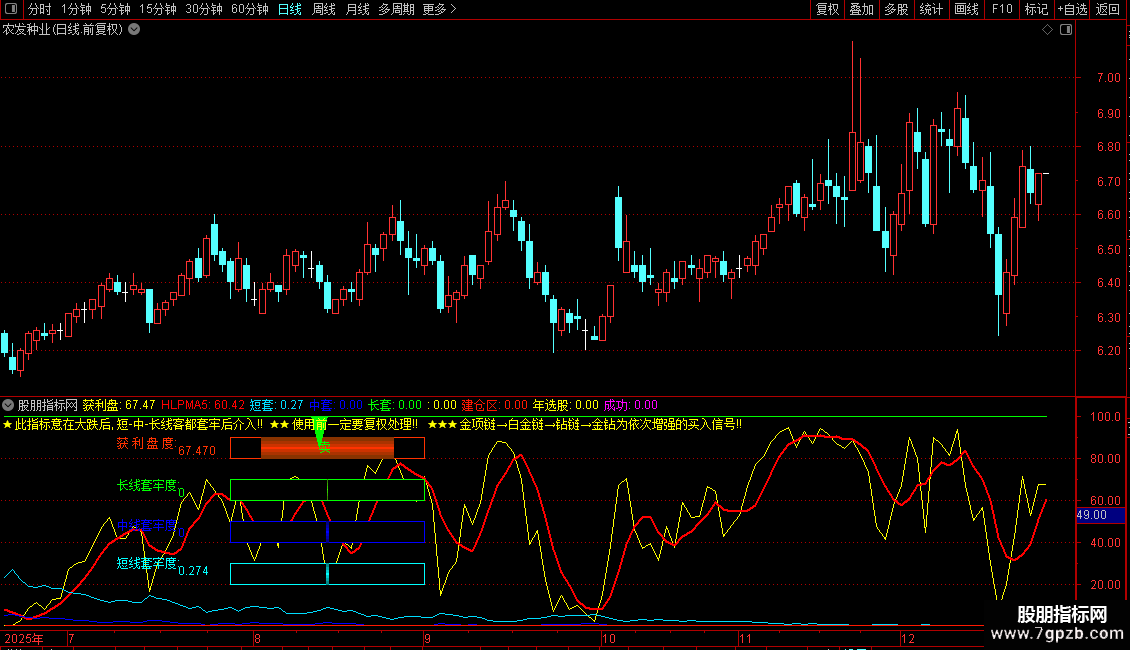Open the 更多 periods dropdown
Image resolution: width=1130 pixels, height=650 pixels.
click(439, 9)
